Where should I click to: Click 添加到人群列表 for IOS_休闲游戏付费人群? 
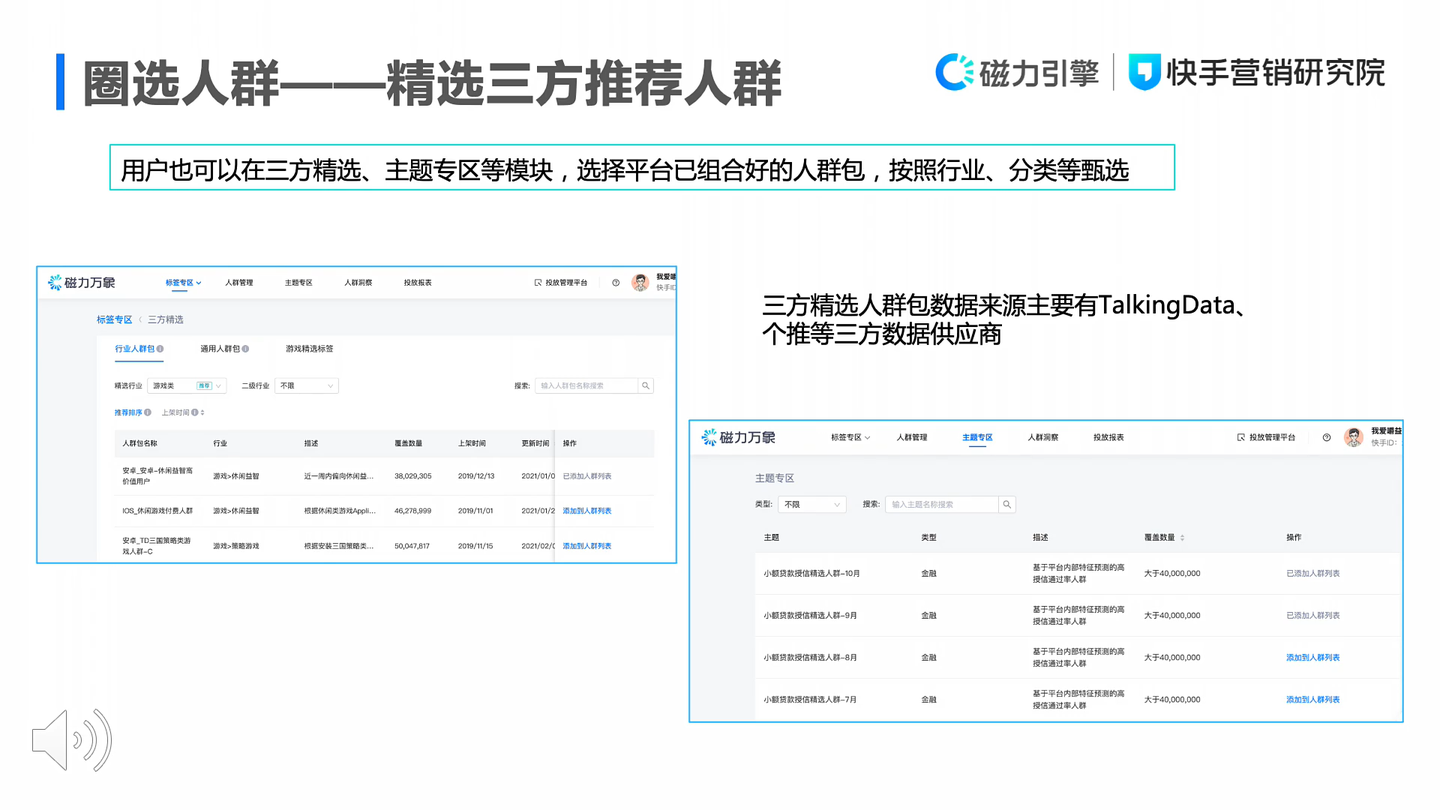[587, 511]
